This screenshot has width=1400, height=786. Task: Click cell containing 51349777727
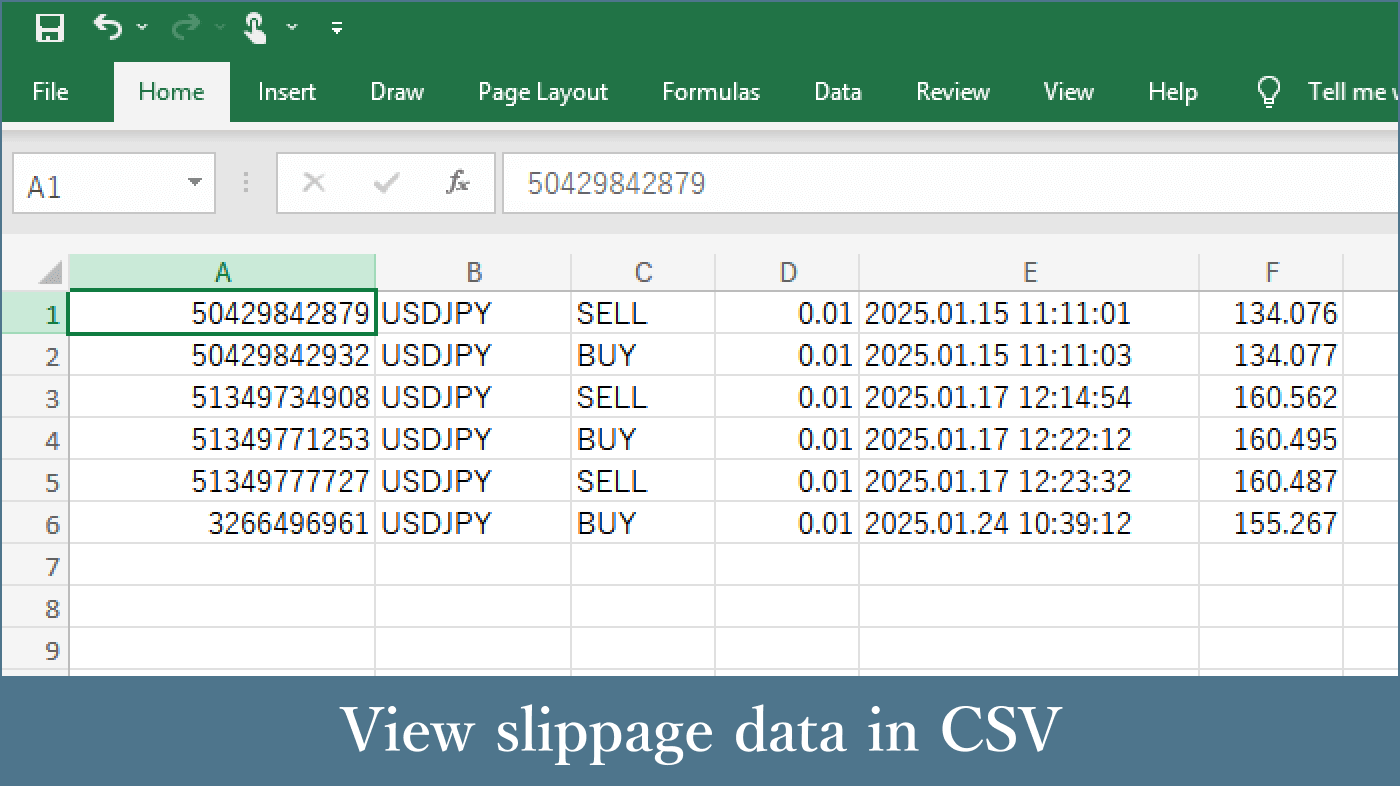(222, 481)
